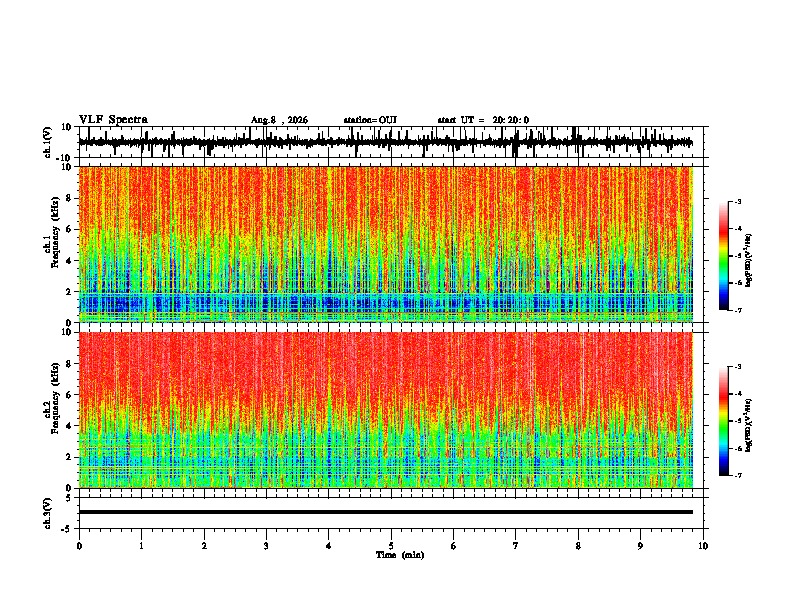Click the "5" tick on the ch.3(V) axis
The height and width of the screenshot is (612, 792).
click(x=69, y=497)
